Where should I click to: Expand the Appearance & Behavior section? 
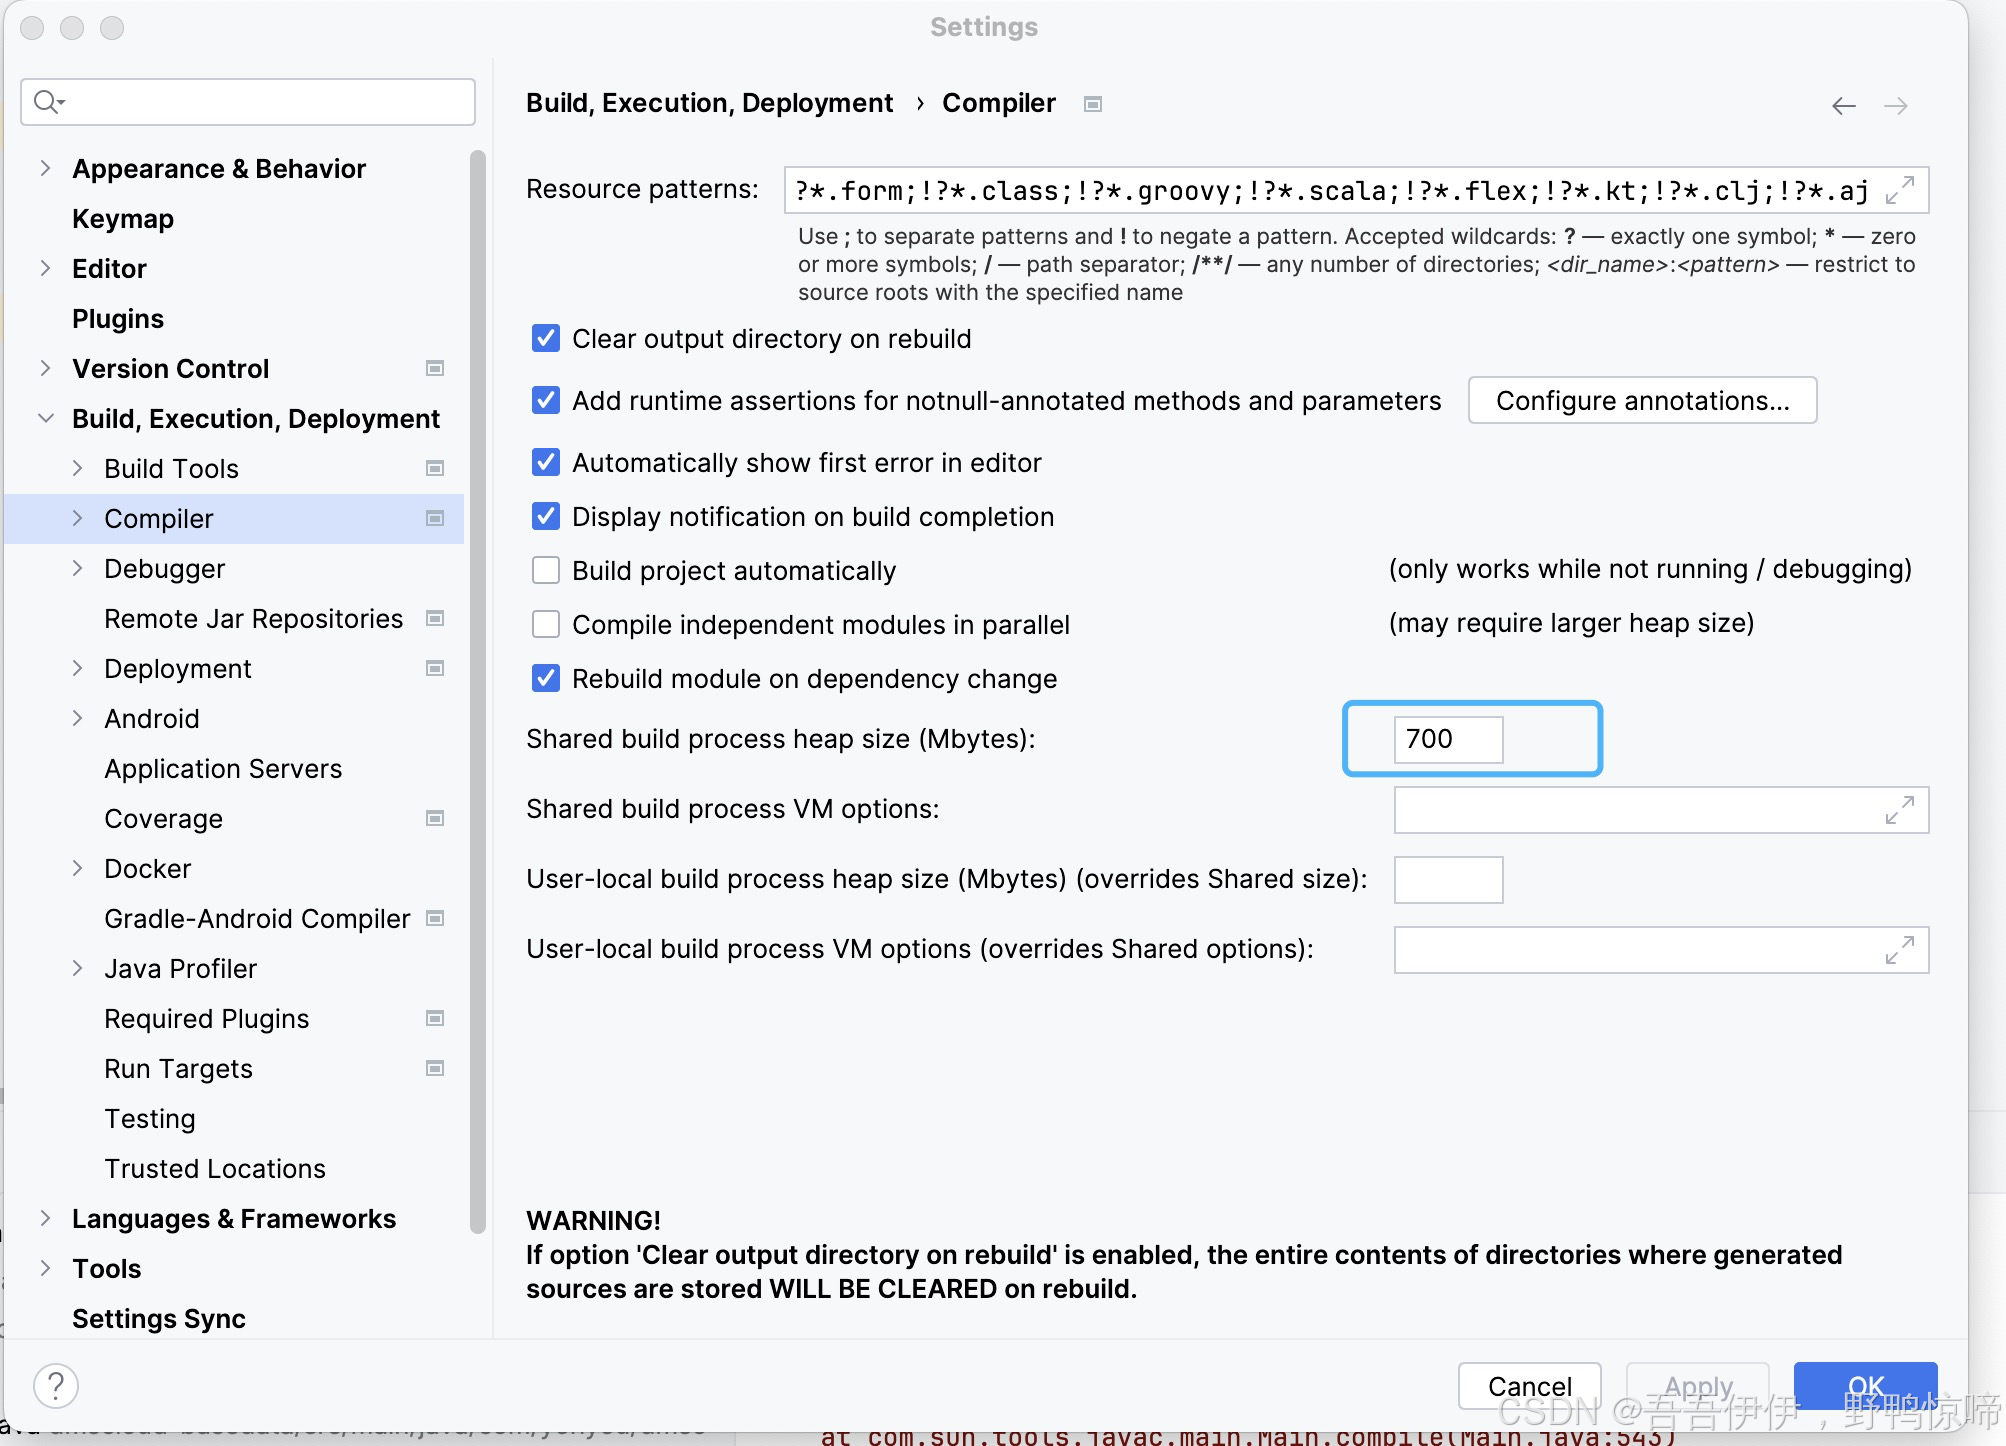[45, 168]
